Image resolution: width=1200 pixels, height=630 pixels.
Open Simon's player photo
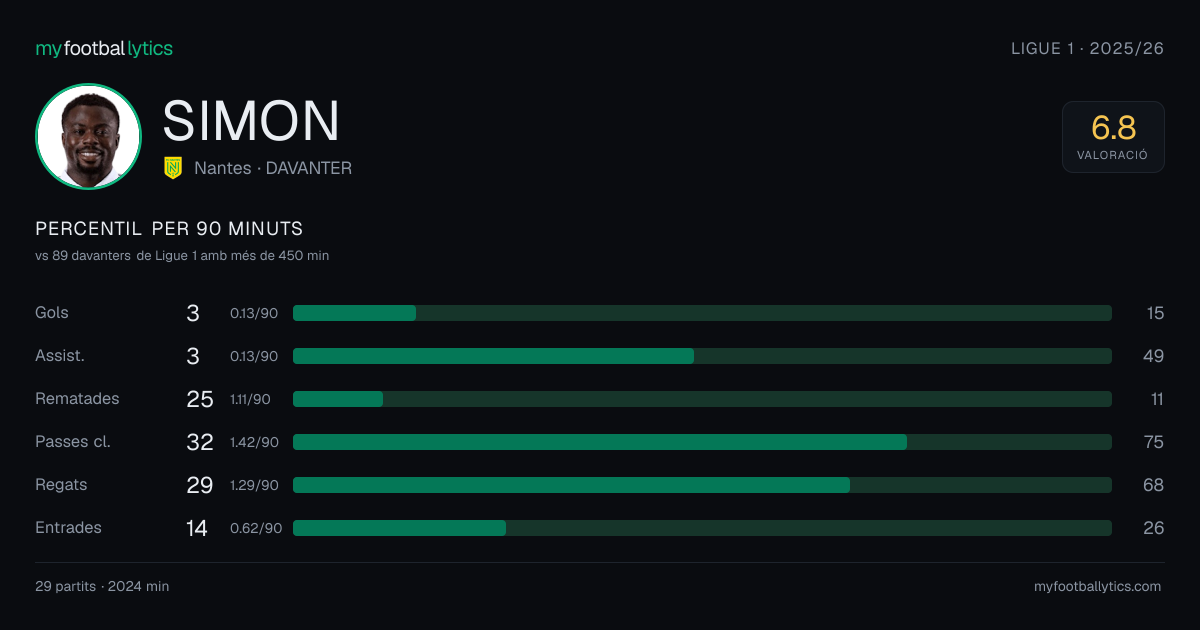coord(88,136)
